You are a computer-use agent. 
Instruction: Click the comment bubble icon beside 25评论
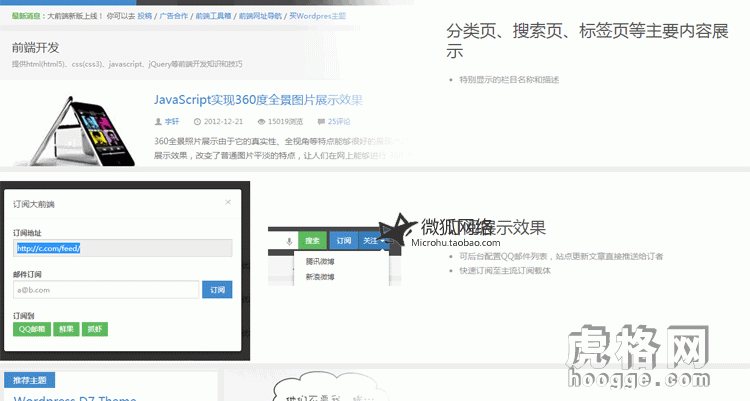[x=320, y=121]
